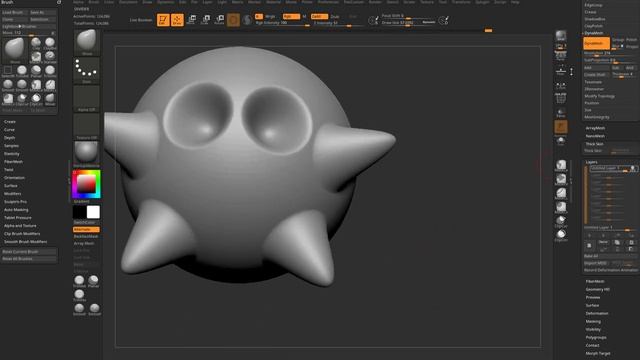Open the current brush thumbnail on left shelf

click(x=87, y=42)
